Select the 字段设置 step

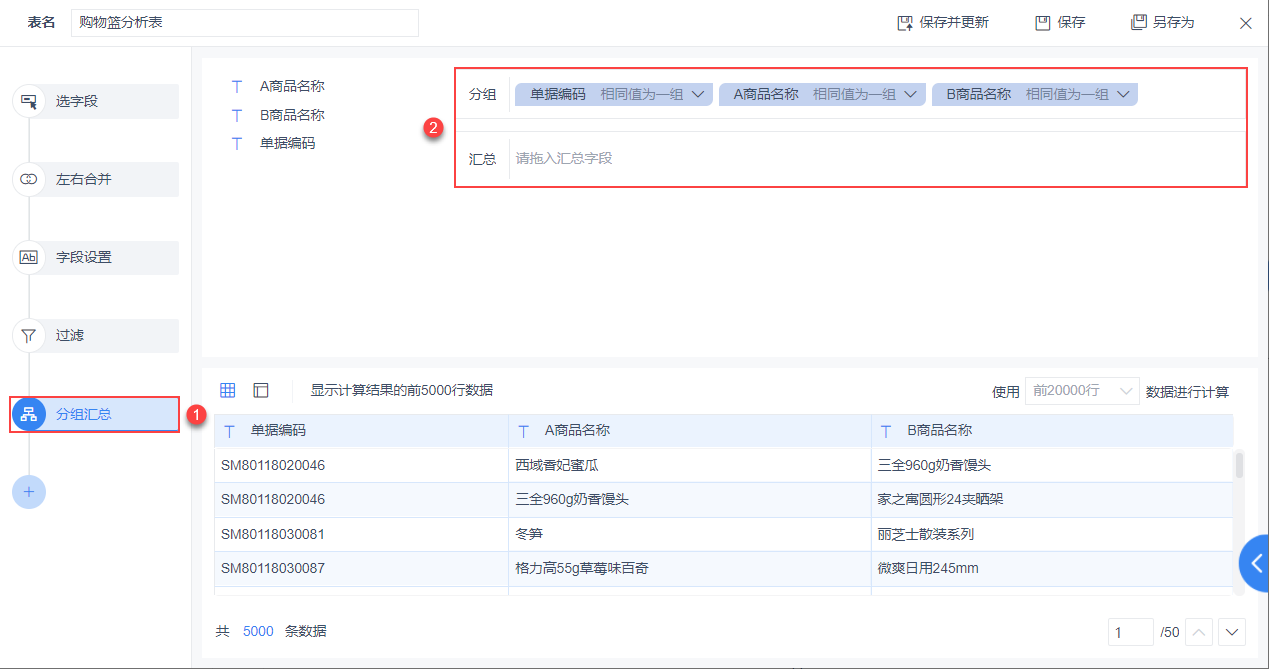(96, 257)
